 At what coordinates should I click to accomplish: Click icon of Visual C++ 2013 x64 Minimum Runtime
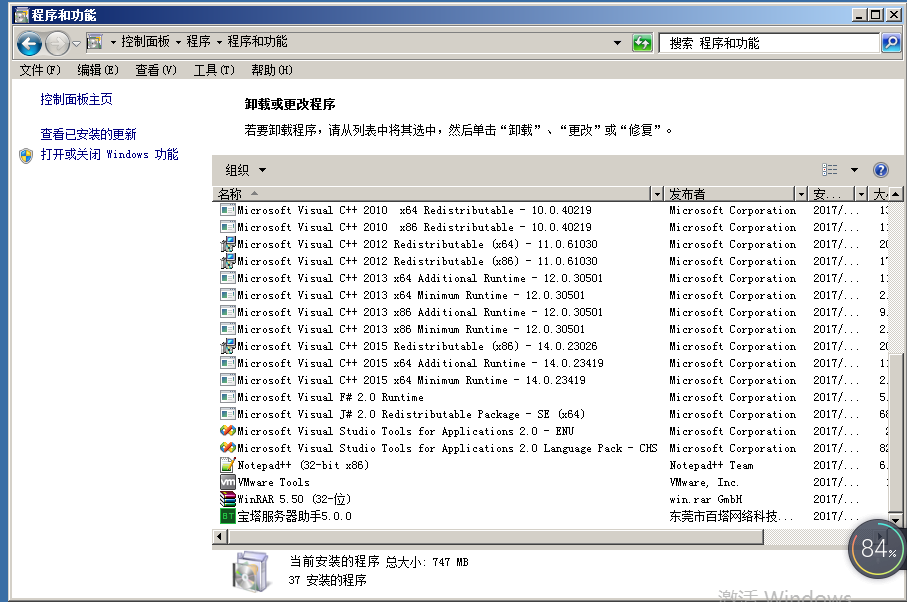click(x=228, y=295)
